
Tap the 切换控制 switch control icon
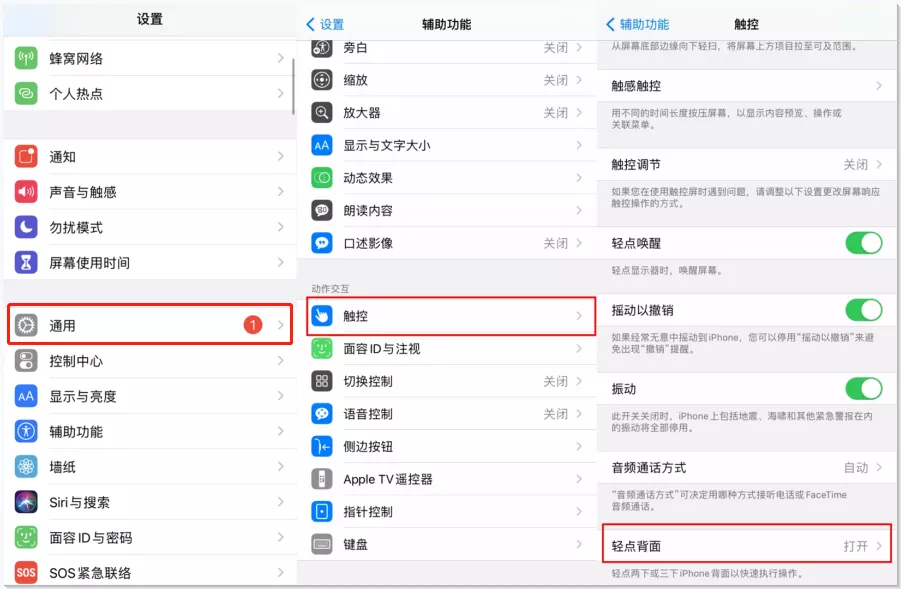[x=322, y=381]
